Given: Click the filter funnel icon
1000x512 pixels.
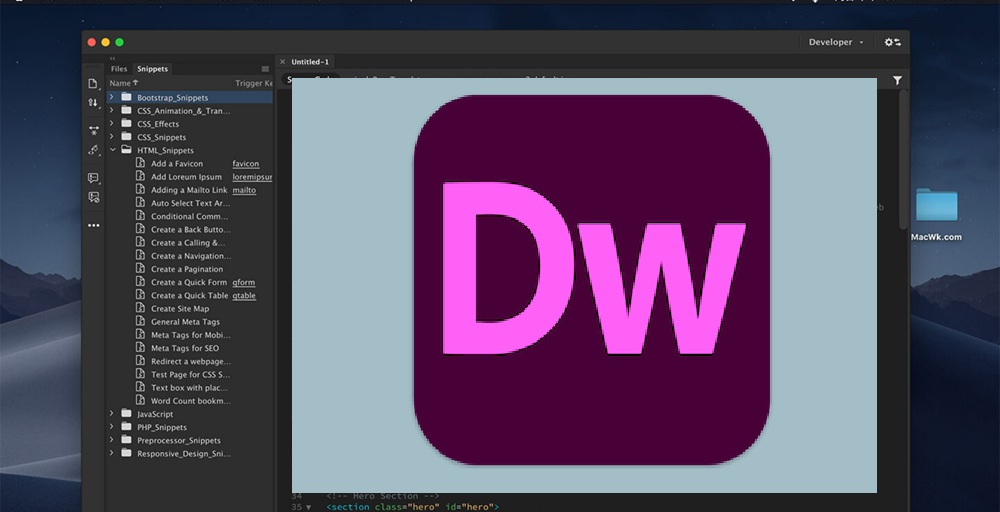Looking at the screenshot, I should coord(897,80).
